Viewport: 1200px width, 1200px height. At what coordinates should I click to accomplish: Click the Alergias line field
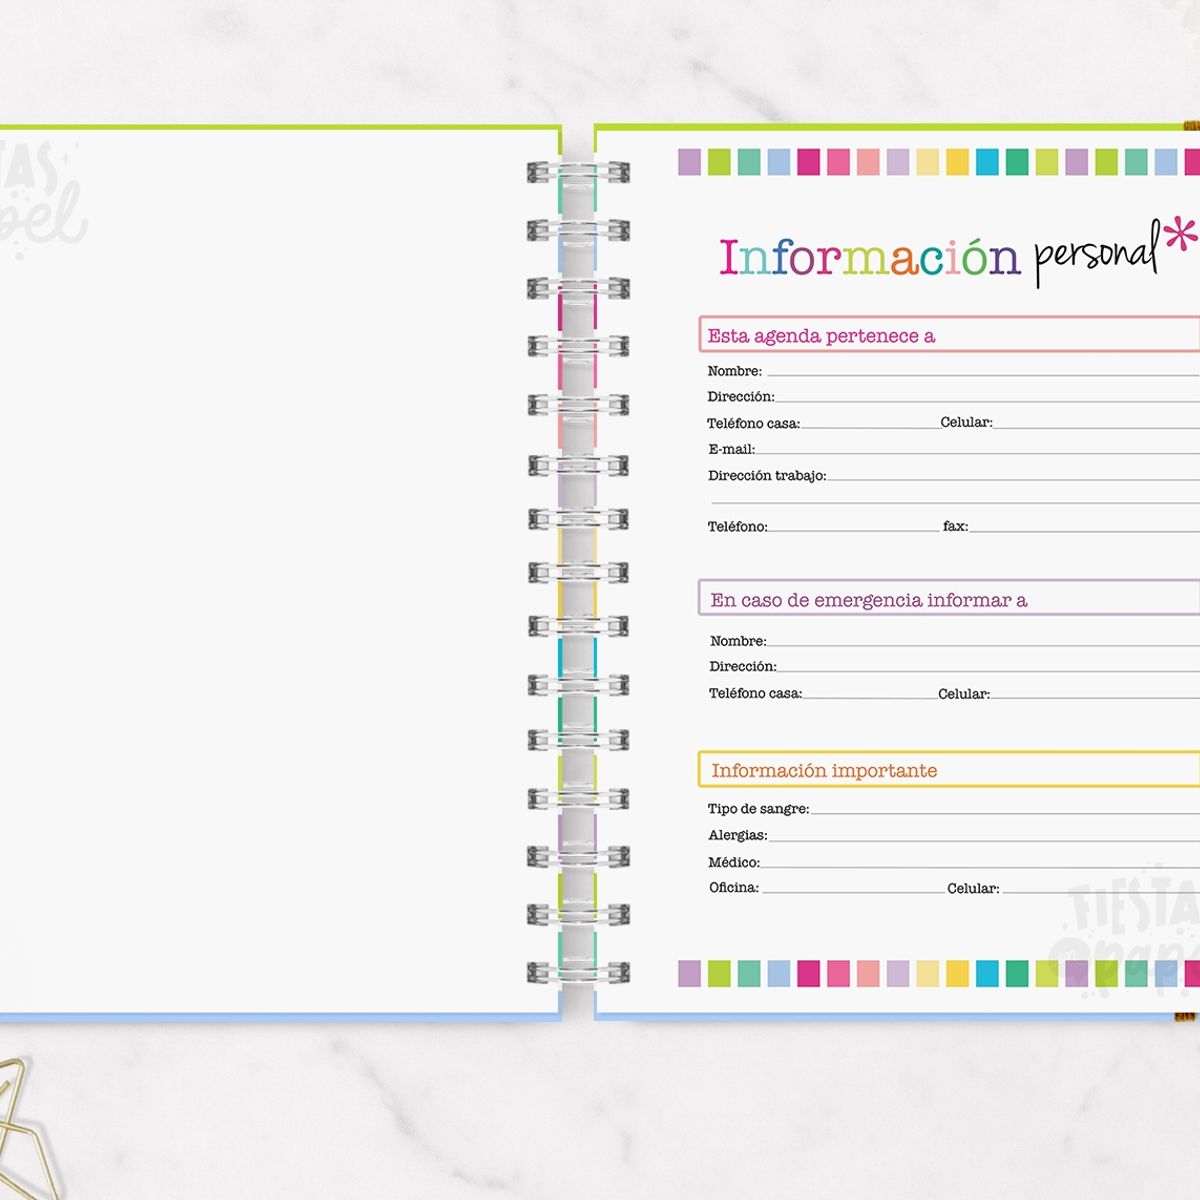point(980,835)
